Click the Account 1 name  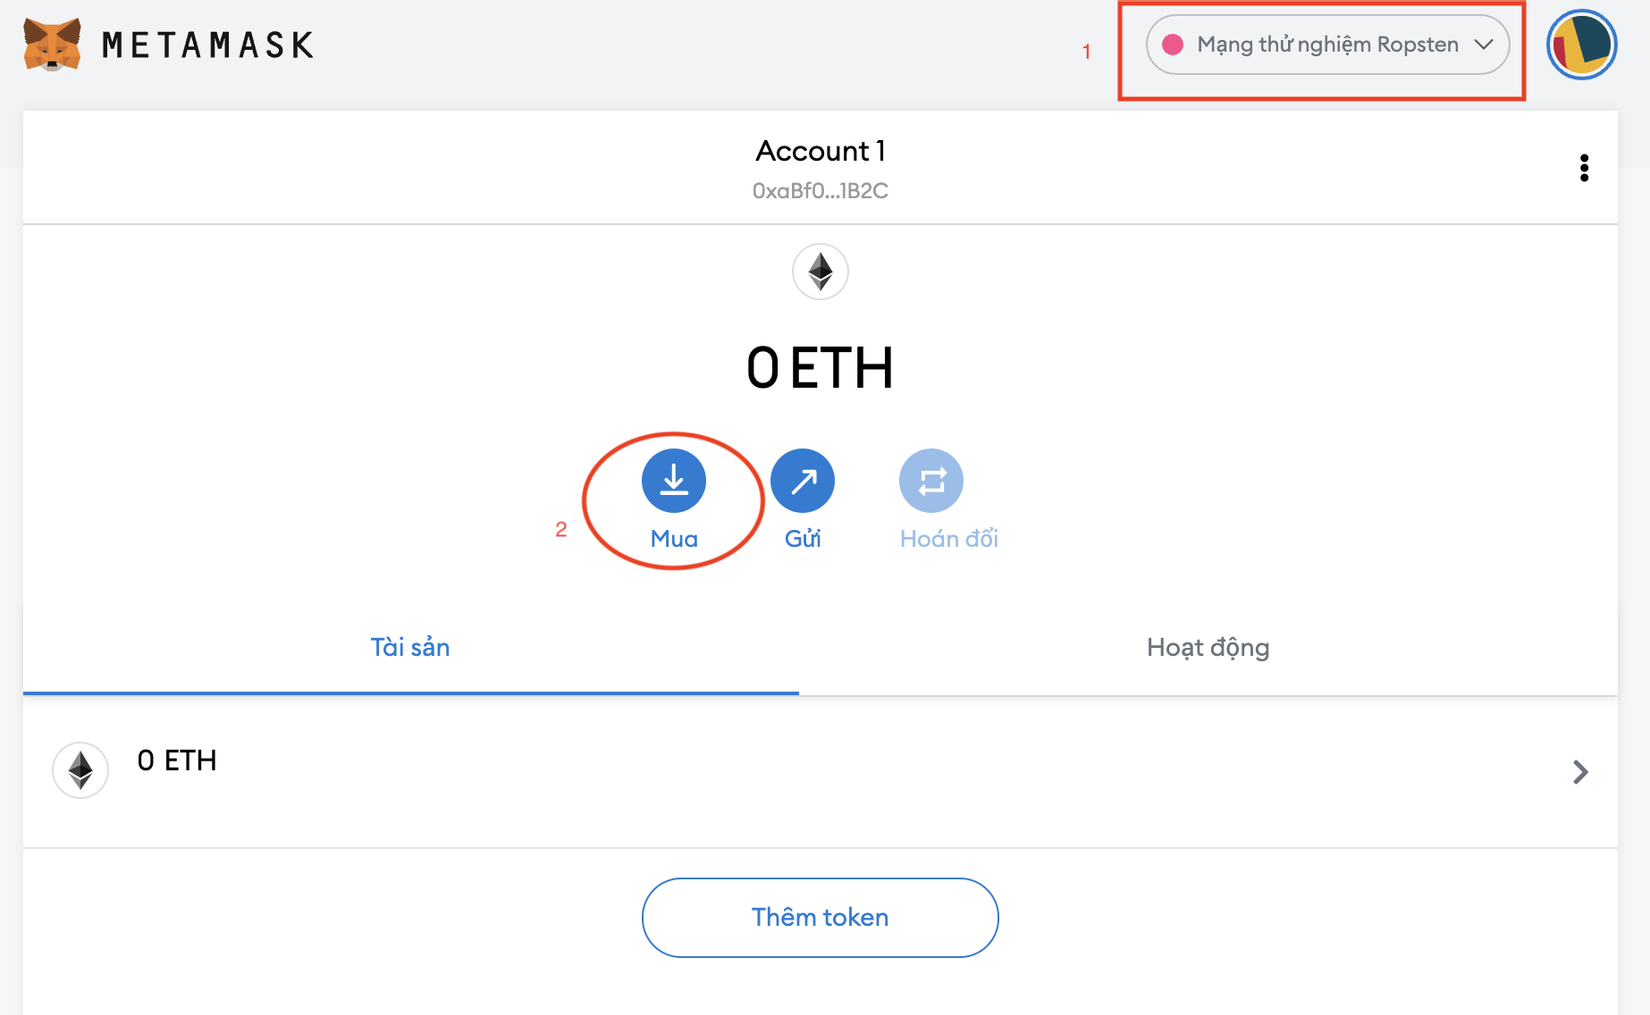pyautogui.click(x=820, y=151)
